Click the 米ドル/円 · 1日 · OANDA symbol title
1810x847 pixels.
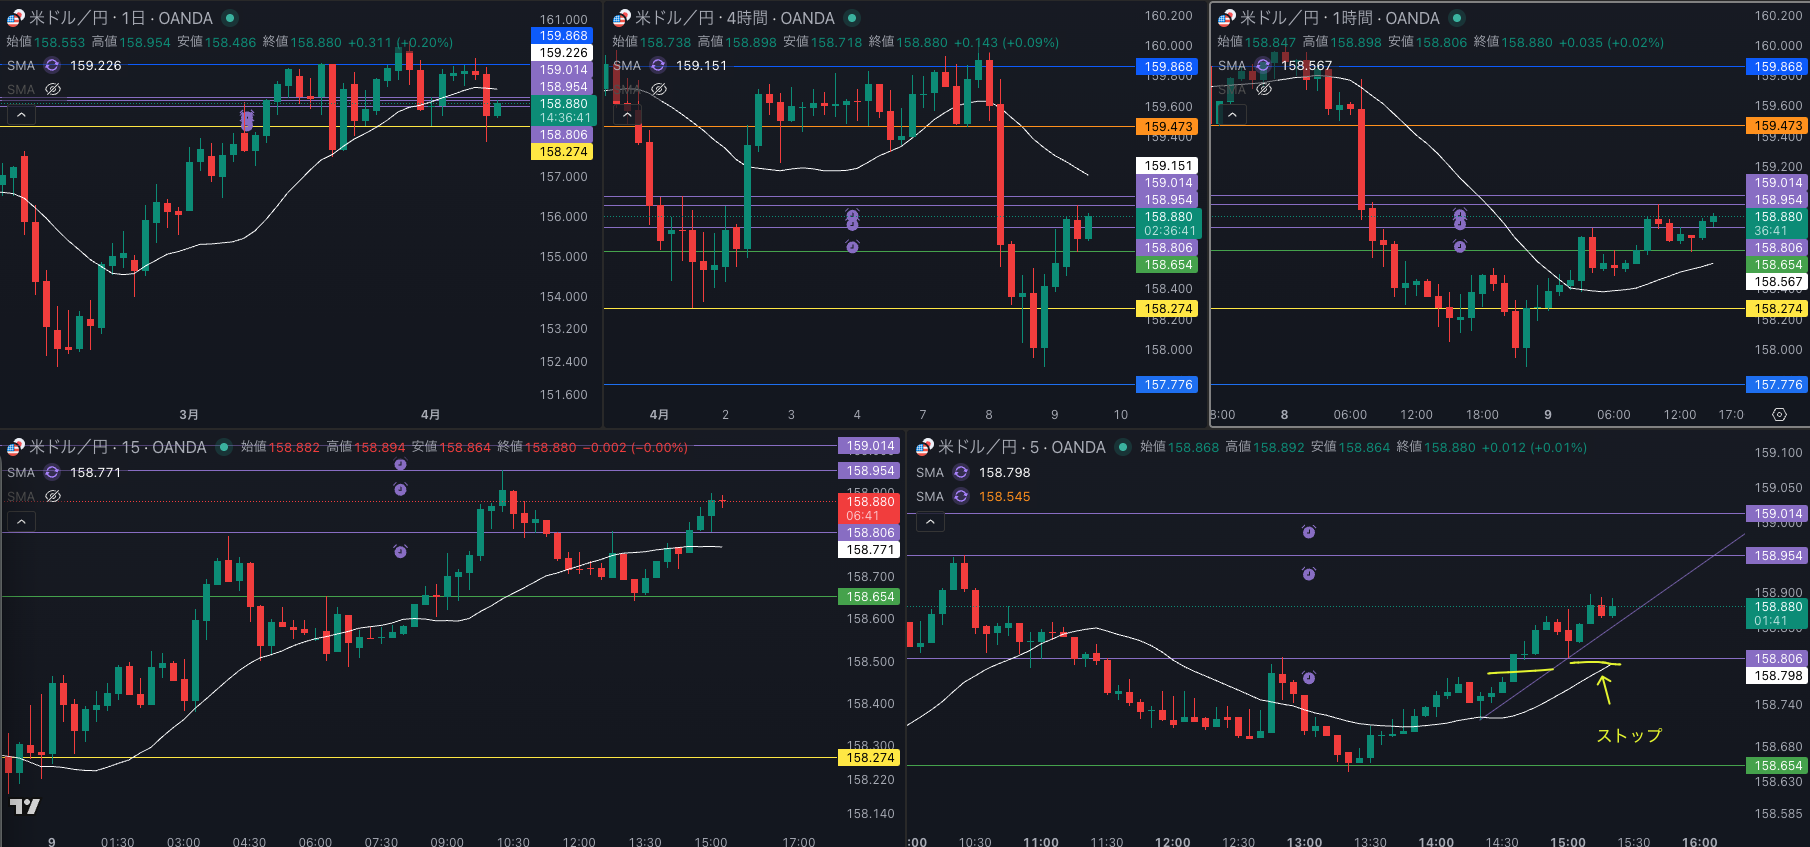(120, 18)
